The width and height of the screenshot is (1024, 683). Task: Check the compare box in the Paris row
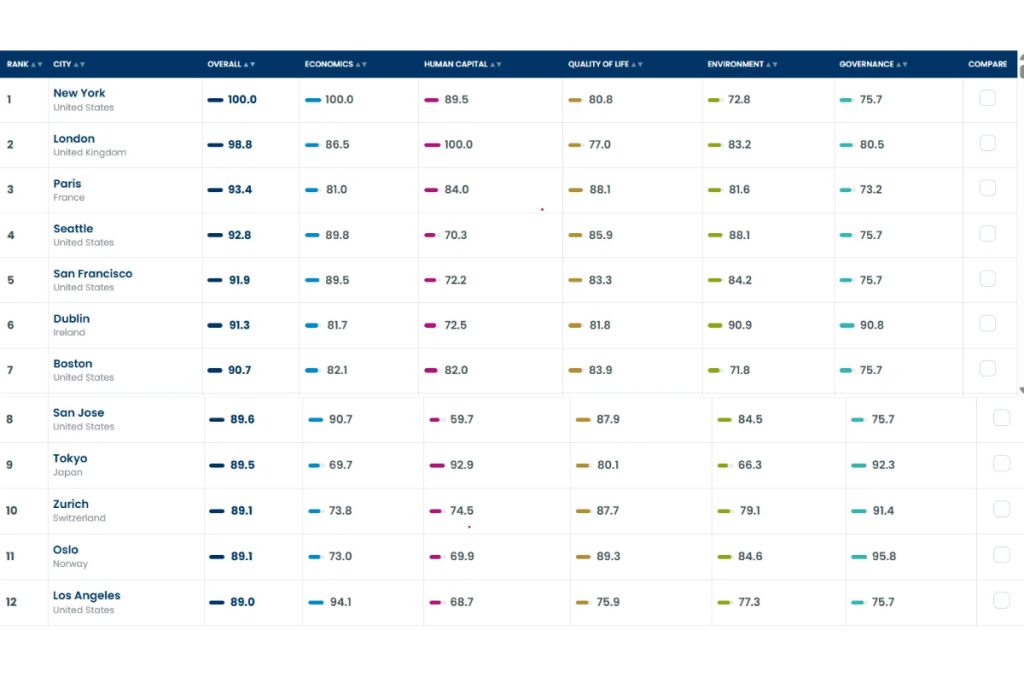(x=987, y=189)
